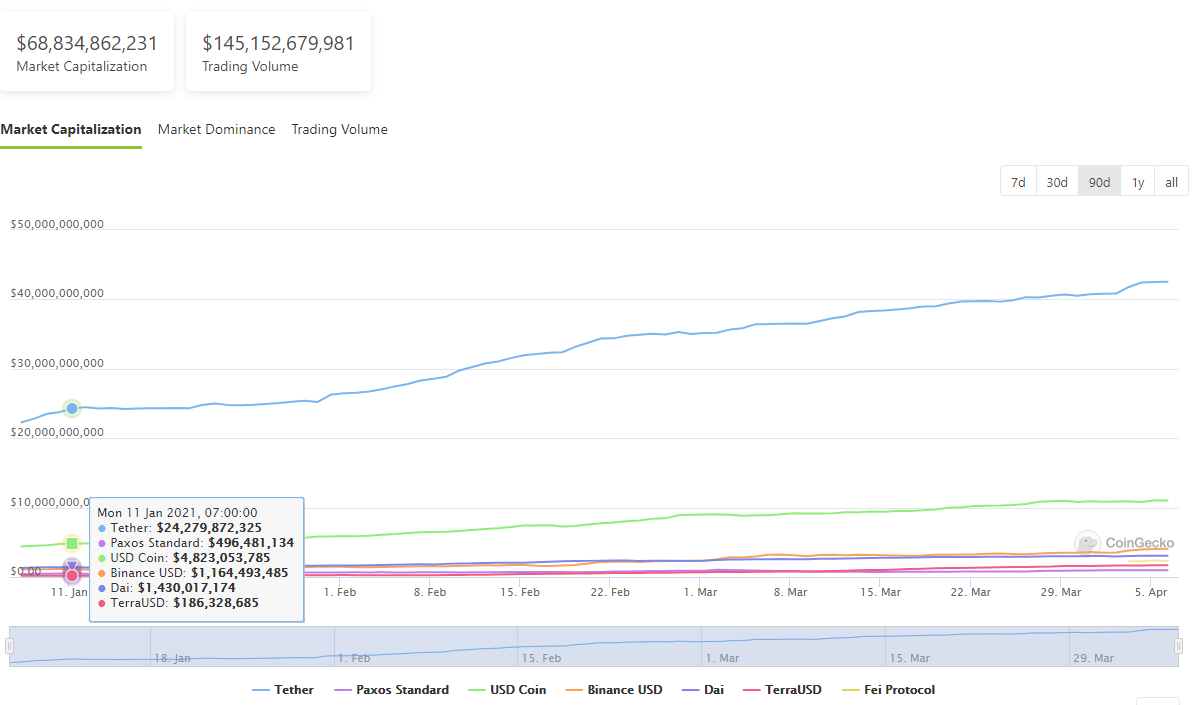This screenshot has width=1202, height=705.
Task: Click the right navigator range handle
Action: [x=1178, y=646]
